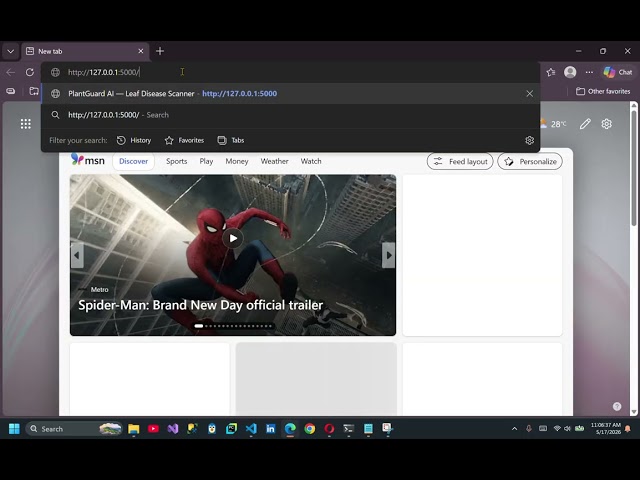
Task: Open the Personalize button
Action: coord(530,161)
